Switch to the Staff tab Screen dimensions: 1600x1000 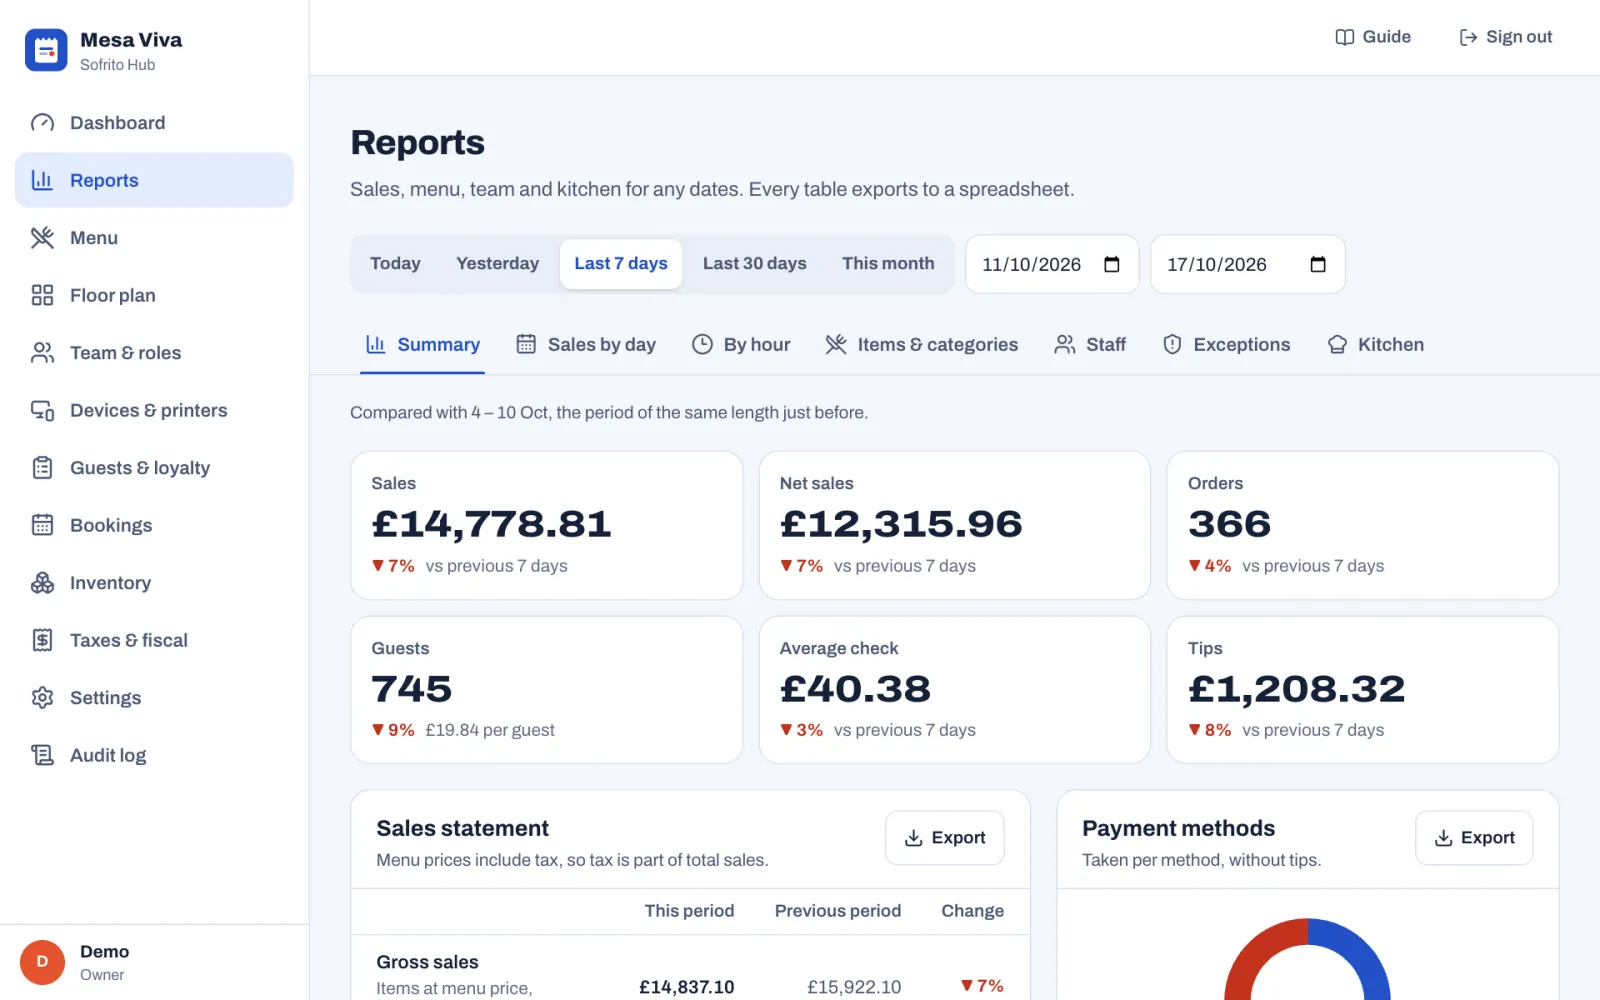(1090, 344)
